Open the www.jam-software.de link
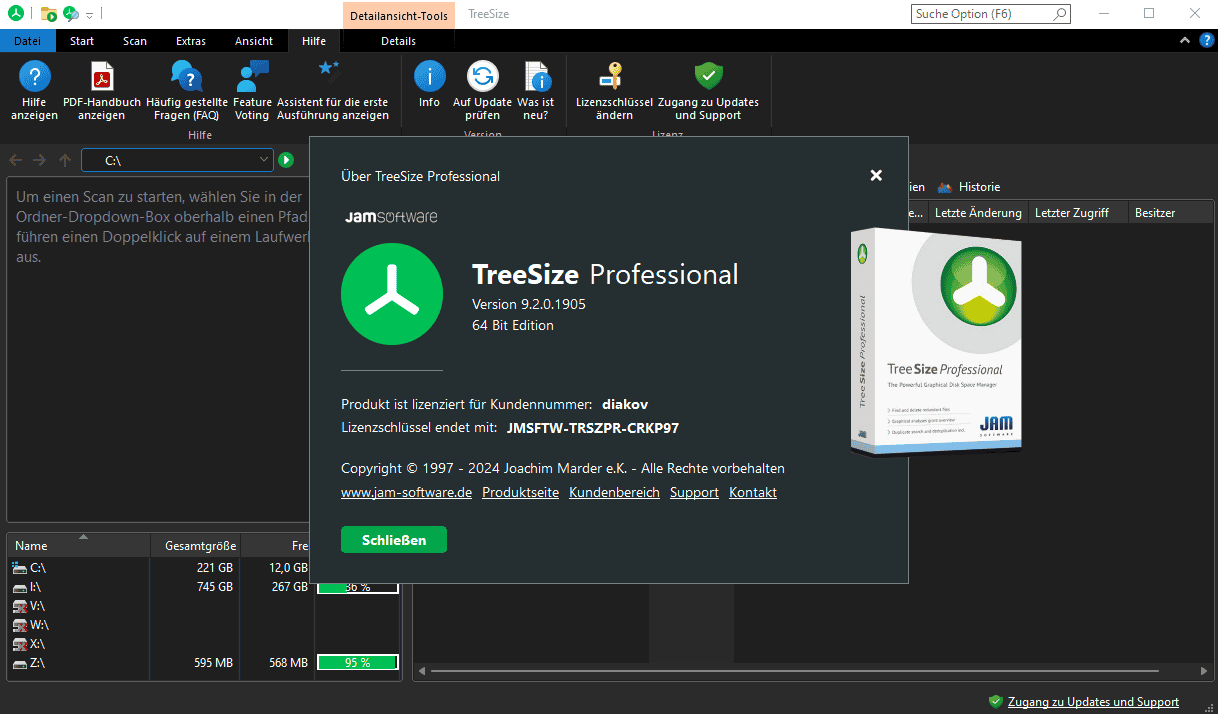 [x=406, y=492]
